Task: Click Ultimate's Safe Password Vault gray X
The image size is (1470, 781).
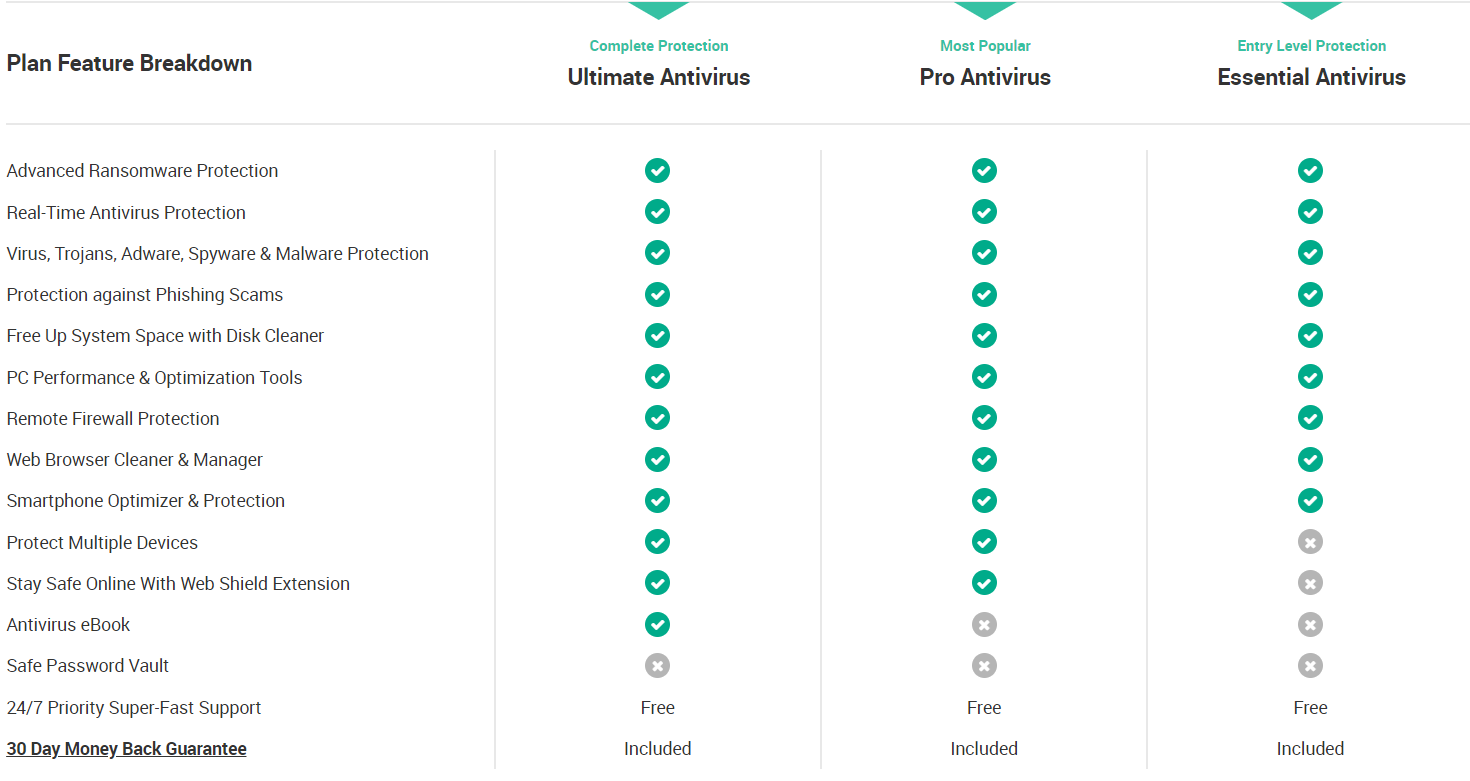Action: point(657,666)
